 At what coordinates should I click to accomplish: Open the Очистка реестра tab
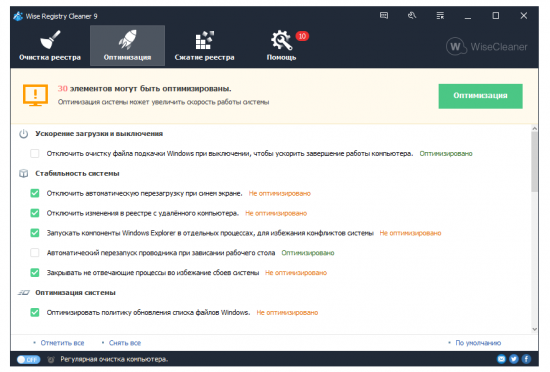click(x=50, y=46)
